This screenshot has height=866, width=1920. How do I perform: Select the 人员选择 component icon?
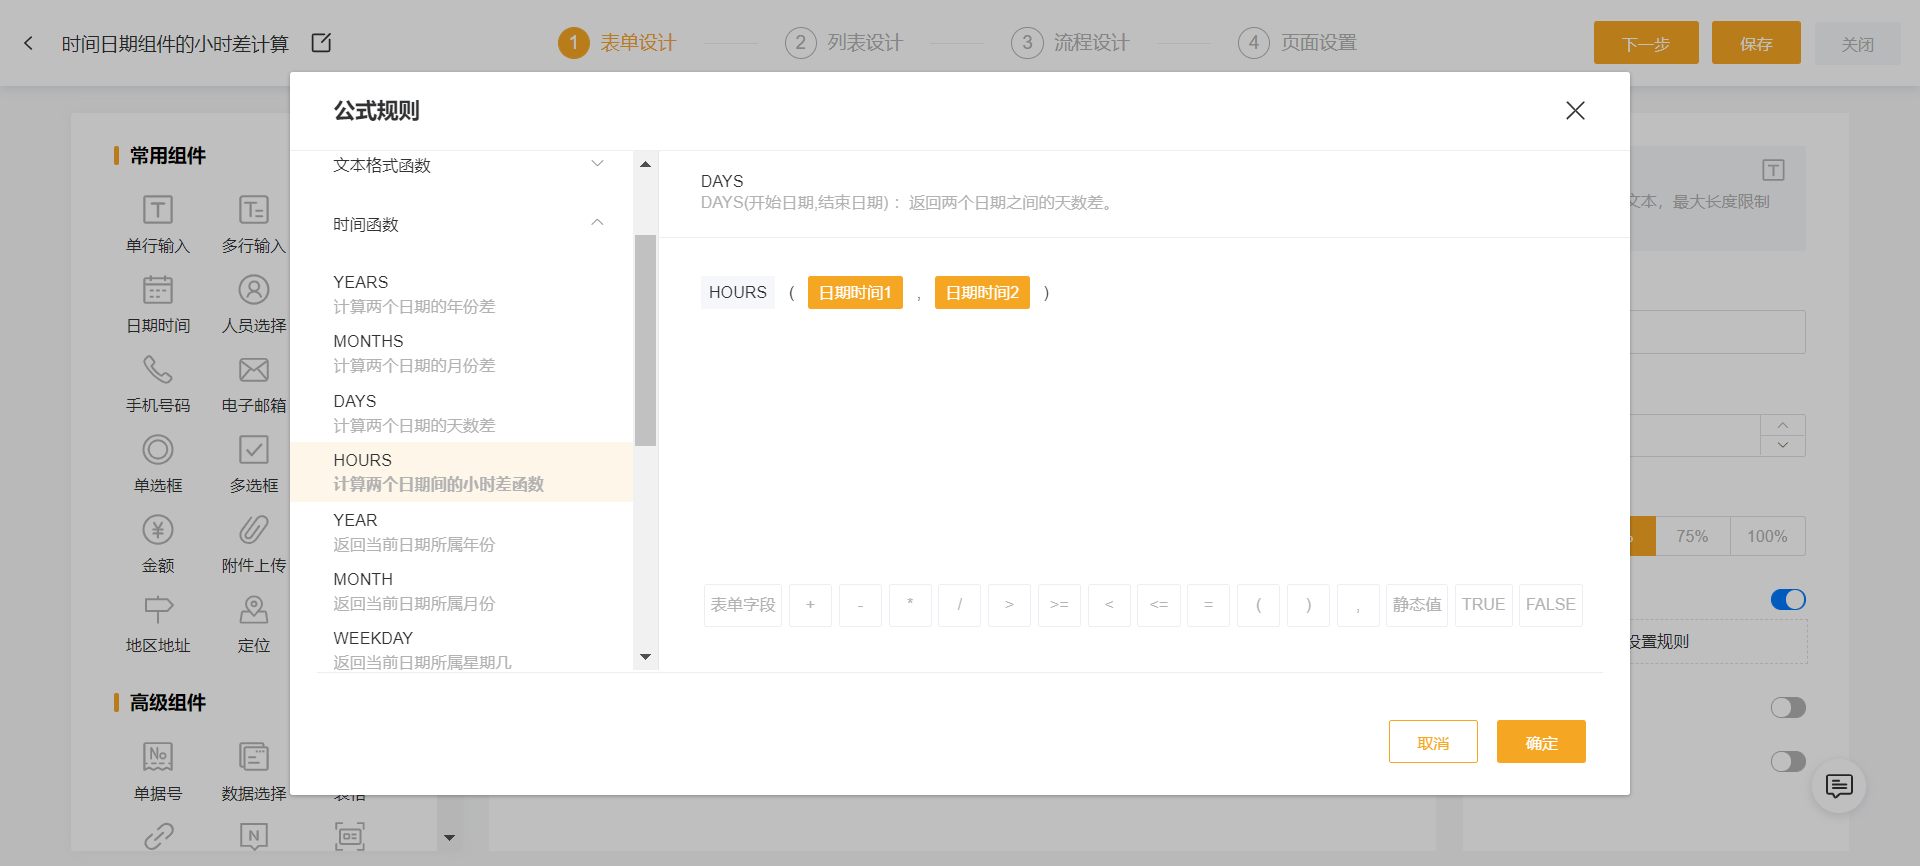pyautogui.click(x=254, y=290)
